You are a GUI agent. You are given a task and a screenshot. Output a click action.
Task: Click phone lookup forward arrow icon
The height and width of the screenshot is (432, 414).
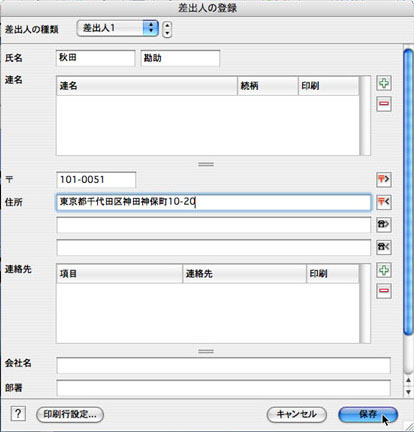click(384, 225)
